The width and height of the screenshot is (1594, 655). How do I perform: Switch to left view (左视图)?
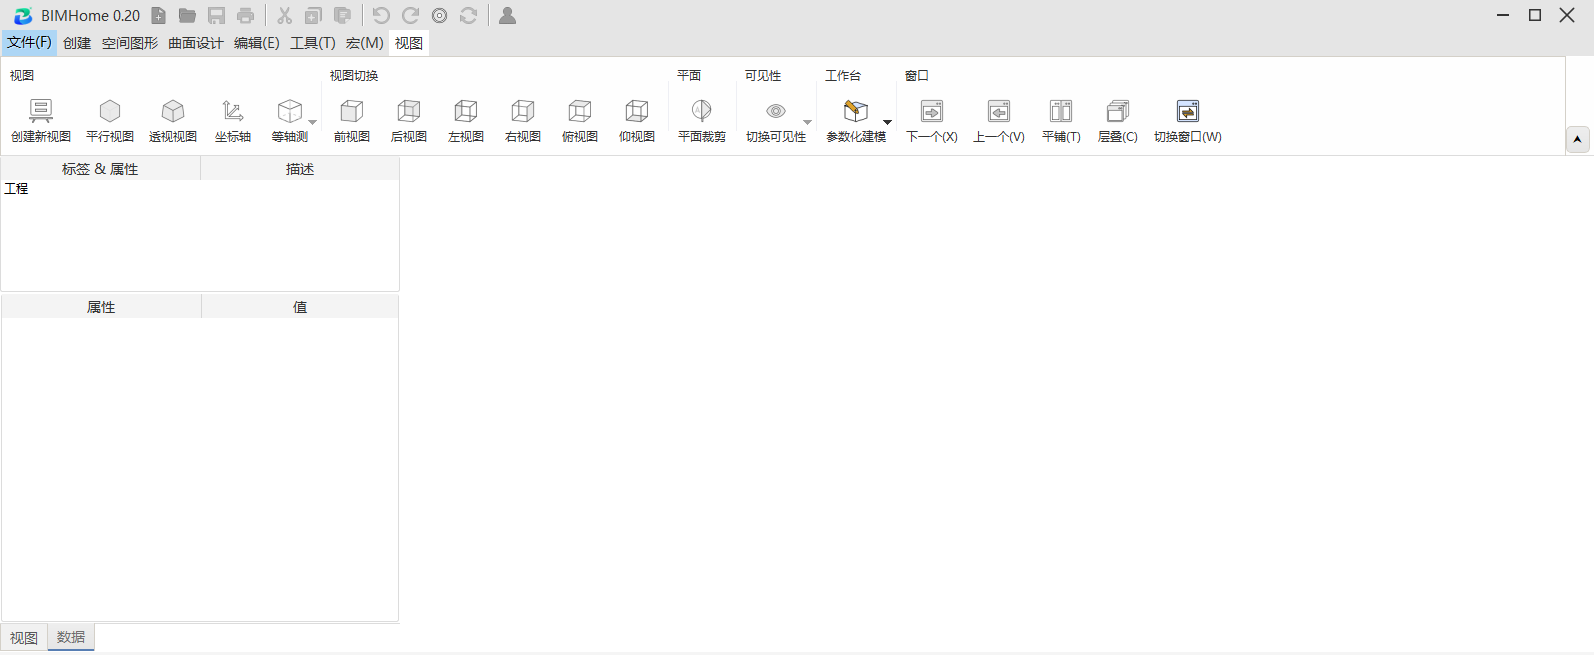pyautogui.click(x=466, y=111)
